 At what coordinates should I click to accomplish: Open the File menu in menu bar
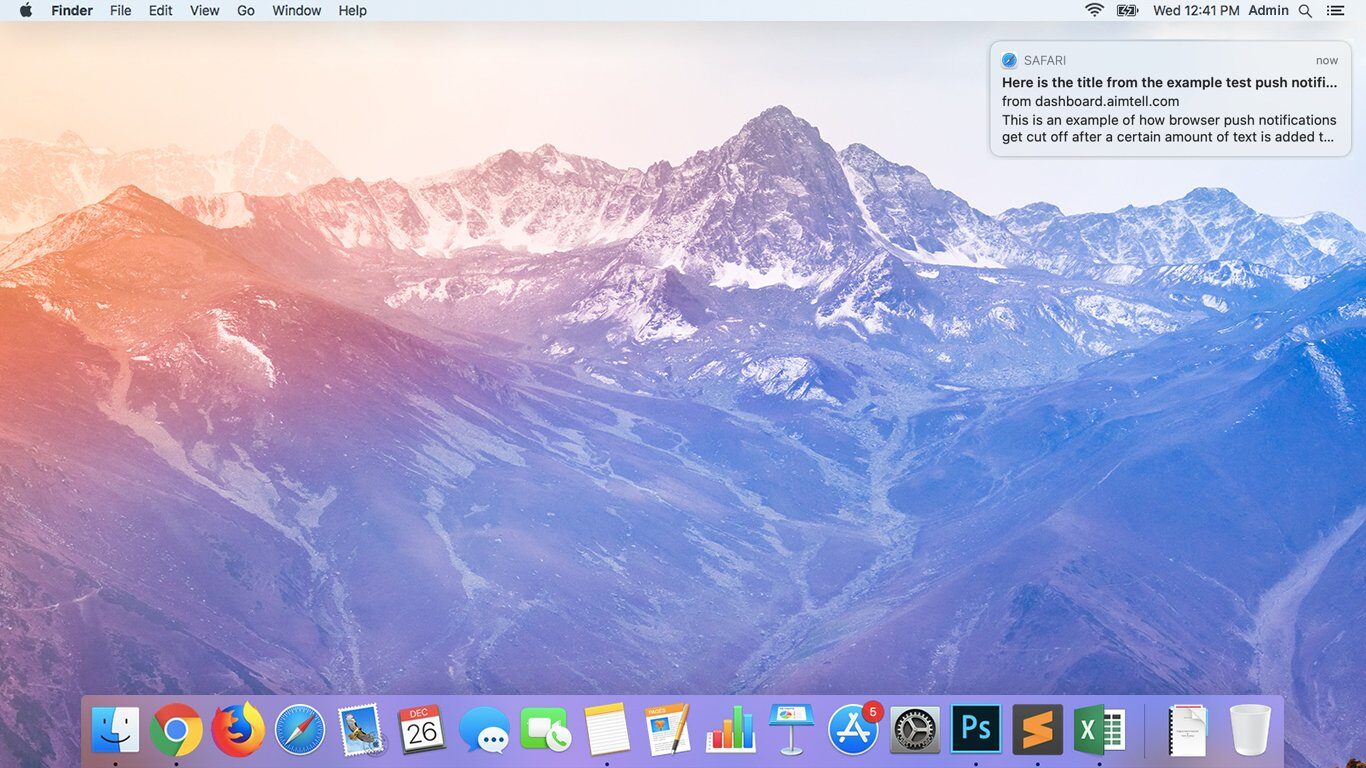tap(120, 10)
